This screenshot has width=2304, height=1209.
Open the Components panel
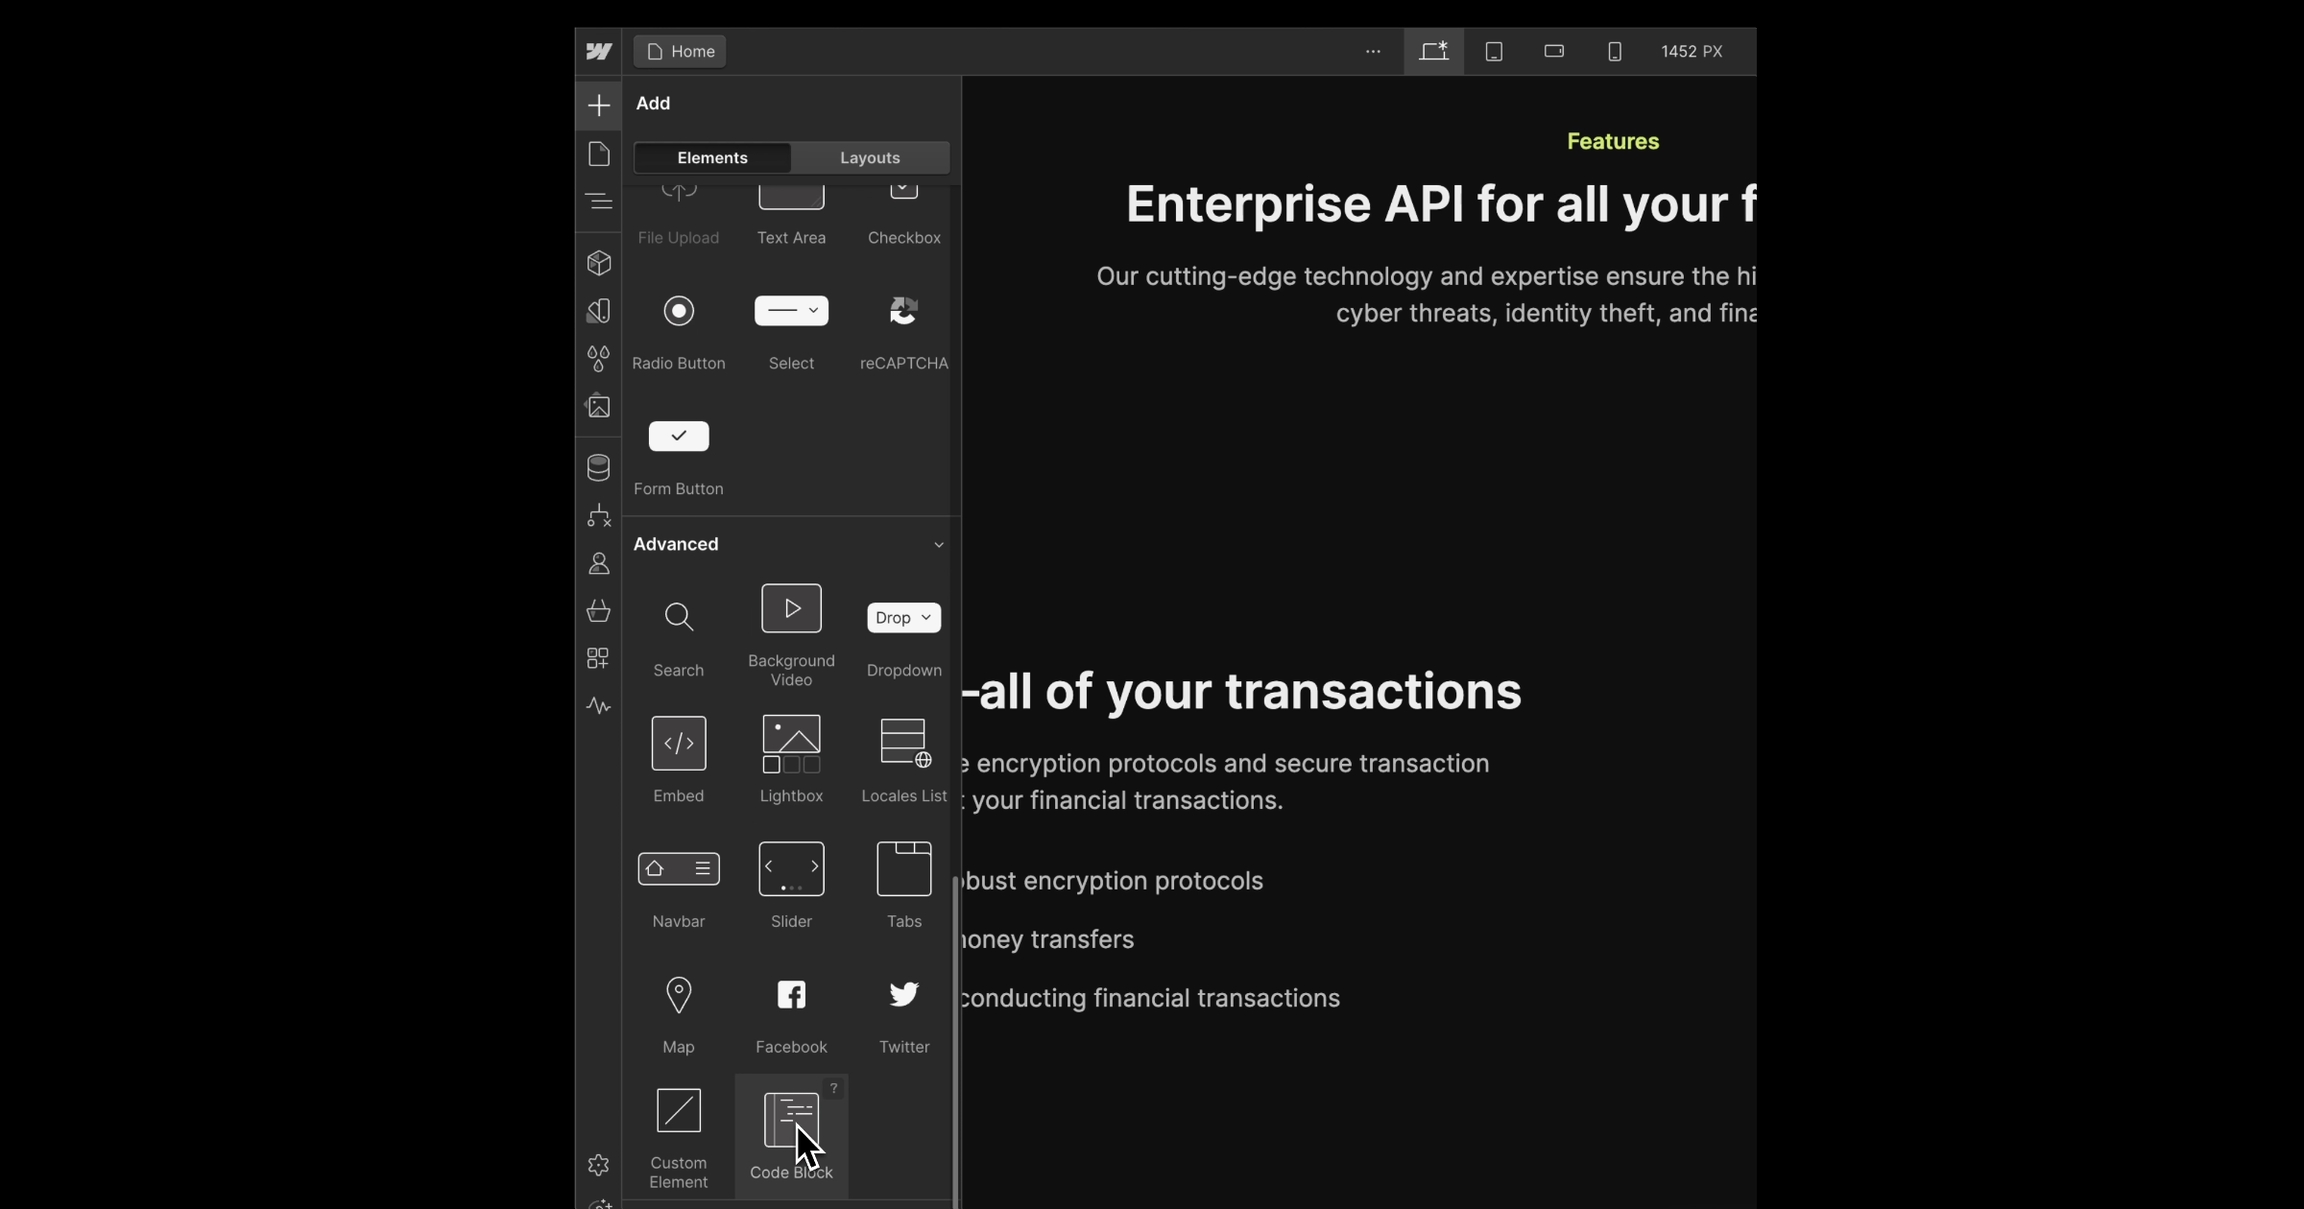598,262
